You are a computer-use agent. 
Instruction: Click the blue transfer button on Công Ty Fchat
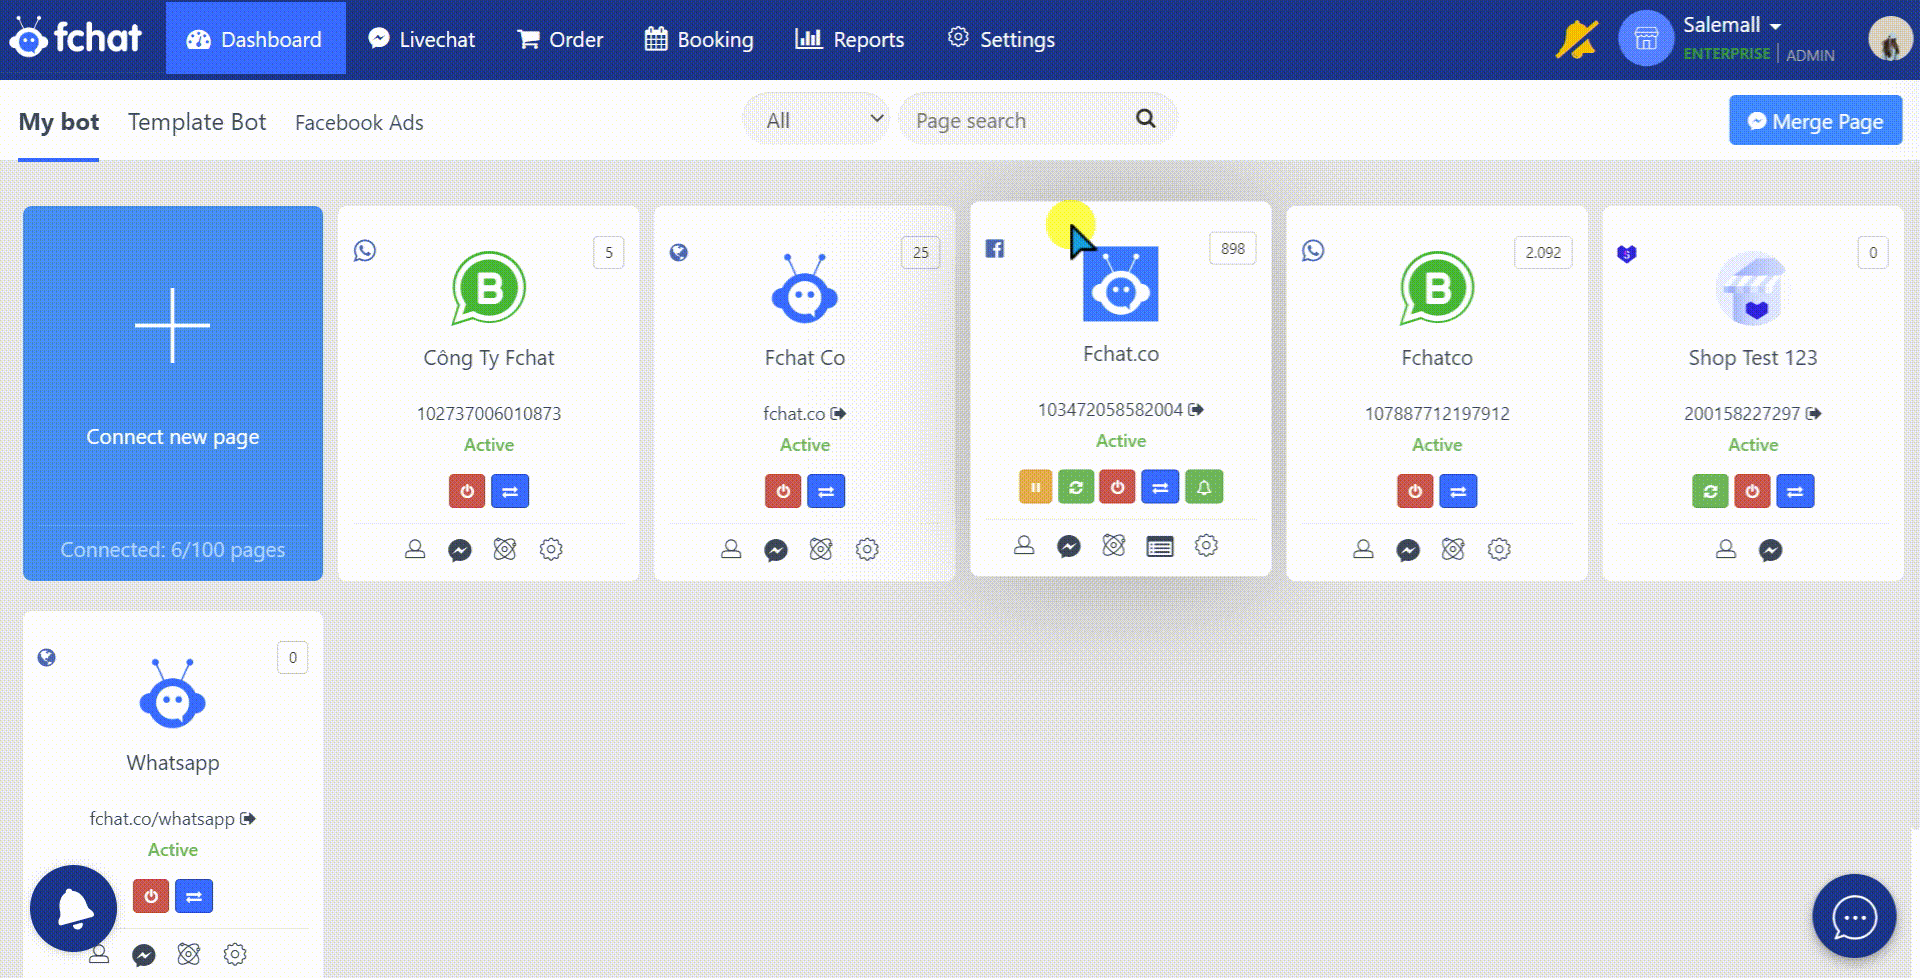coord(510,491)
